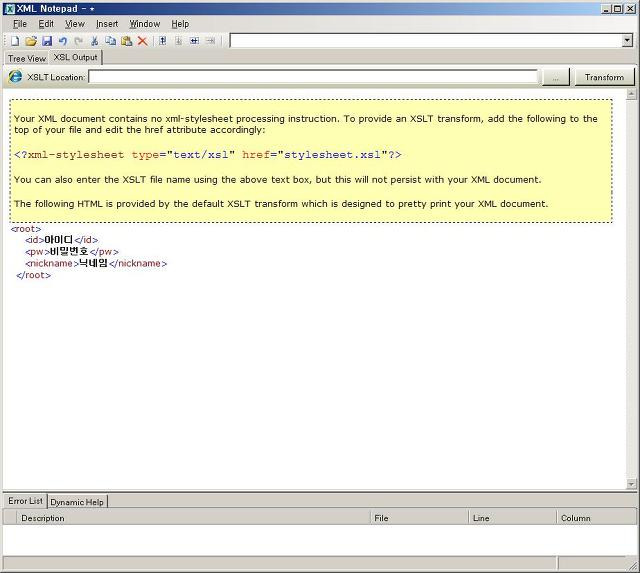Click the <nickname> element line

click(x=96, y=263)
